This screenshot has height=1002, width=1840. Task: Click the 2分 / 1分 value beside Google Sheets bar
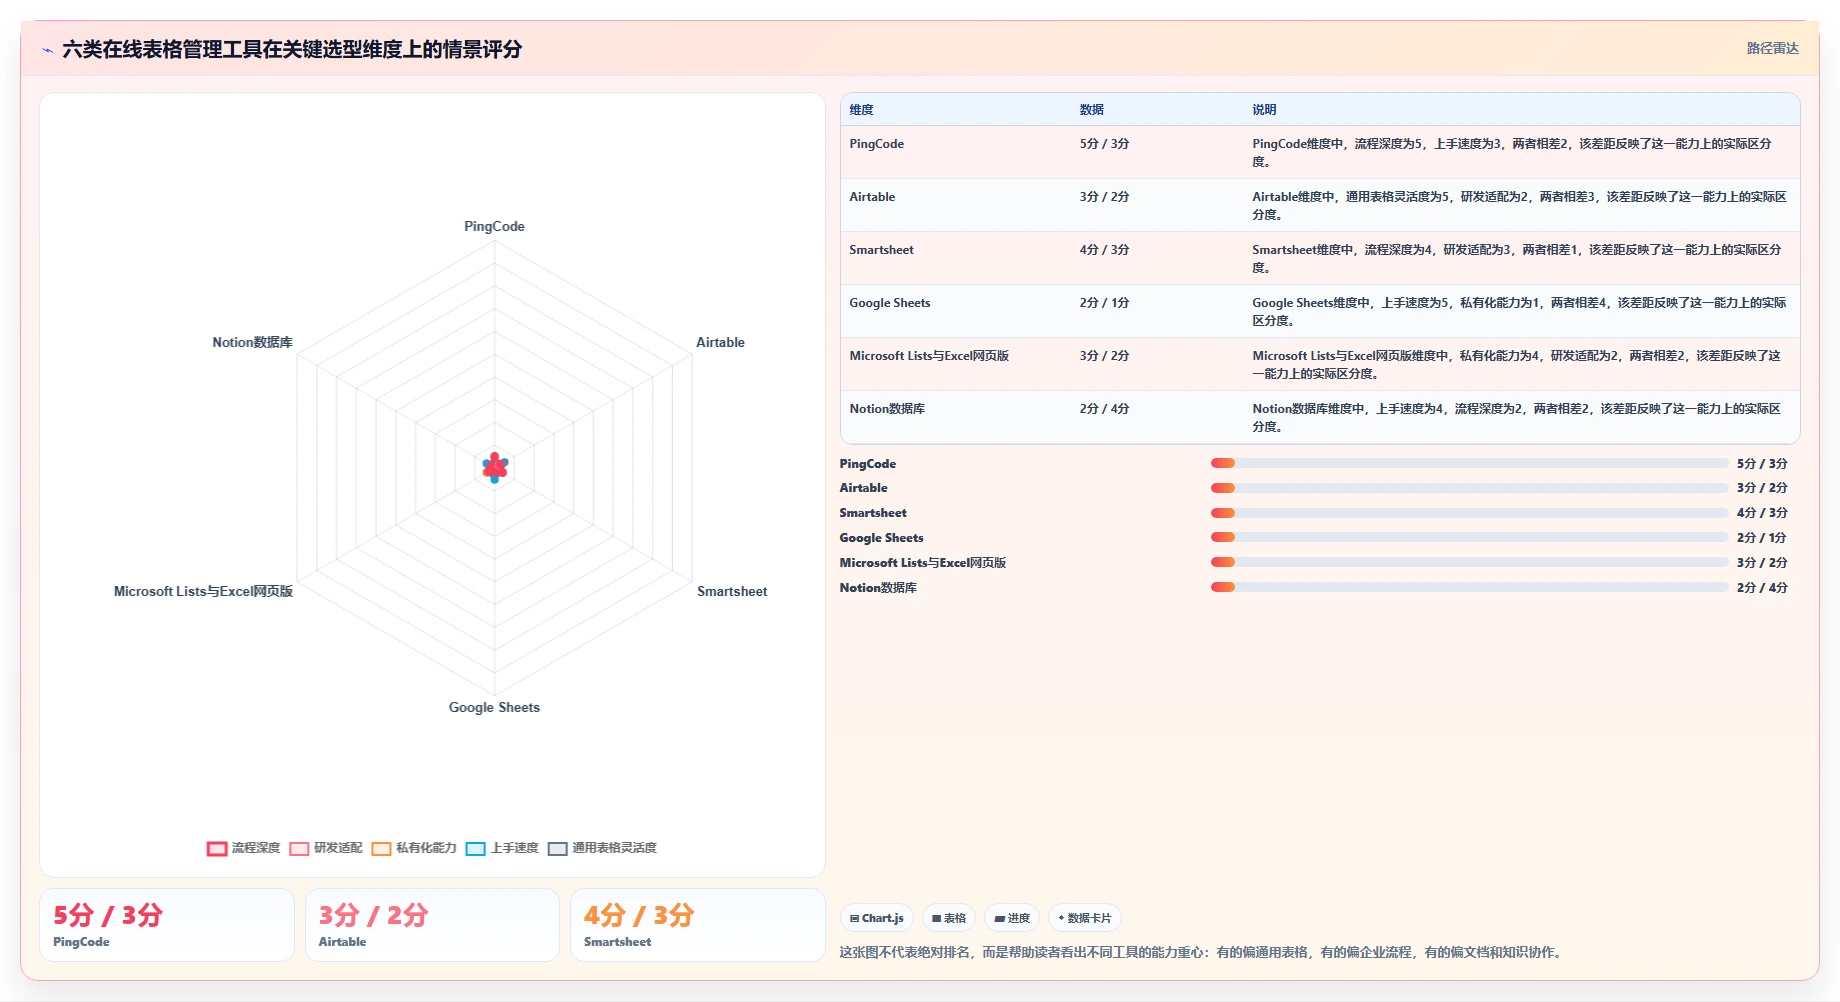(1762, 538)
